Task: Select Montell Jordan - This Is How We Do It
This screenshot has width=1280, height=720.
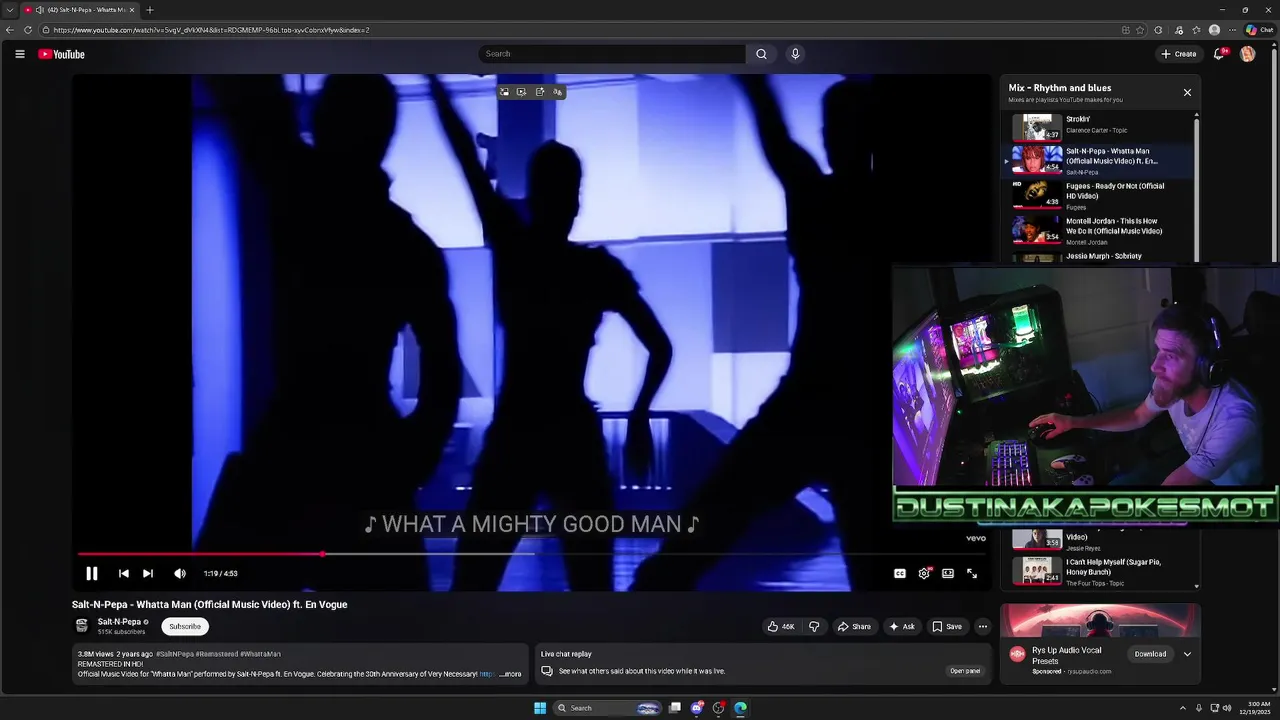Action: 1098,230
